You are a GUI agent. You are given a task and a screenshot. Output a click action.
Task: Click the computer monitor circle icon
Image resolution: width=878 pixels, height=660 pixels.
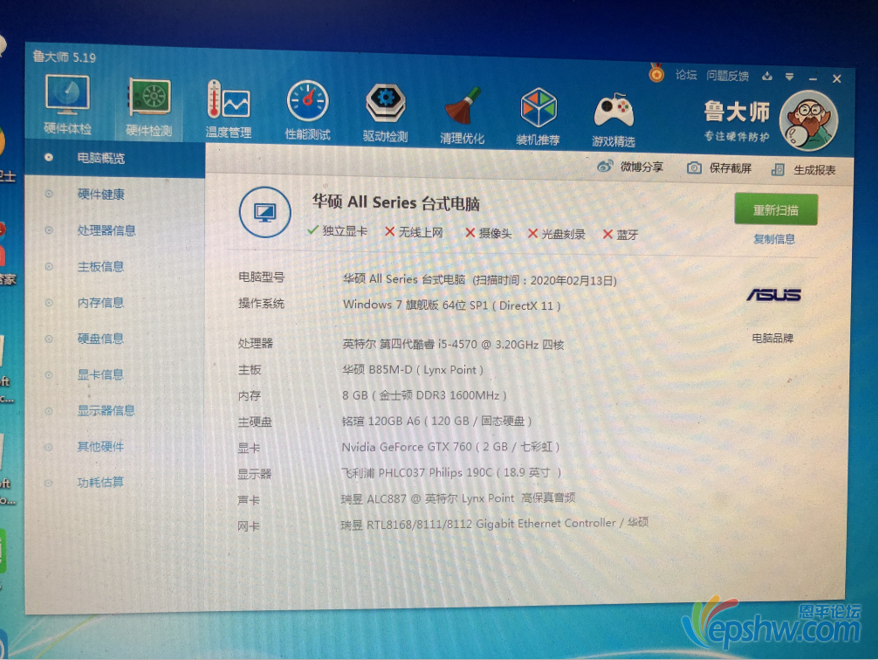(x=264, y=212)
